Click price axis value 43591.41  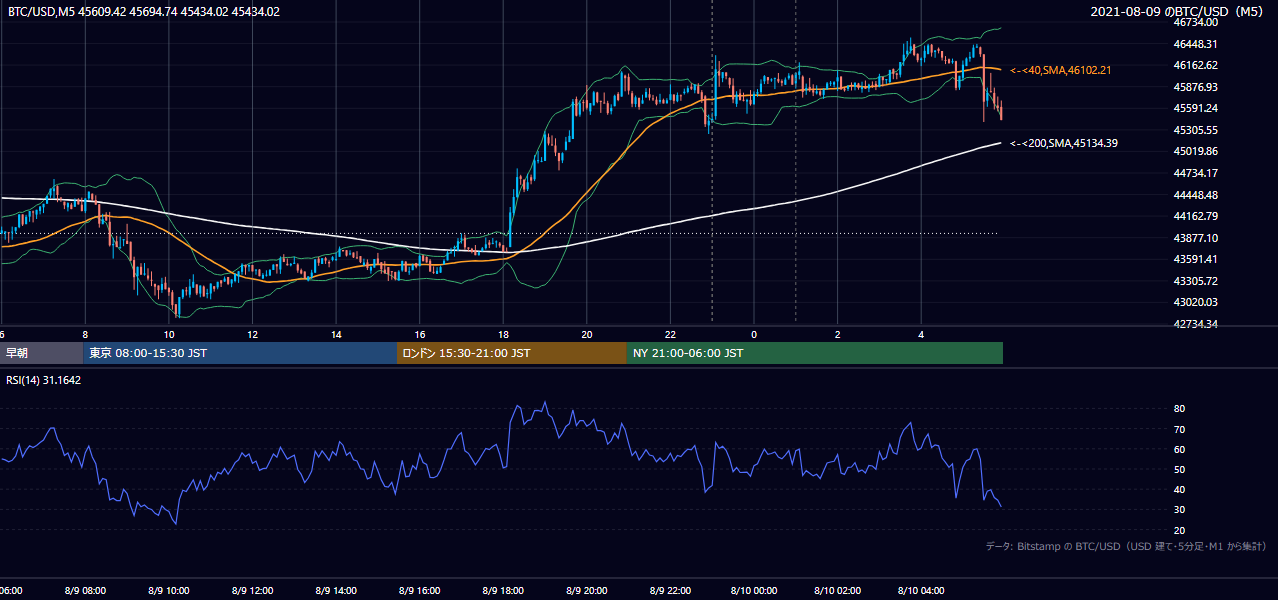click(x=1195, y=259)
